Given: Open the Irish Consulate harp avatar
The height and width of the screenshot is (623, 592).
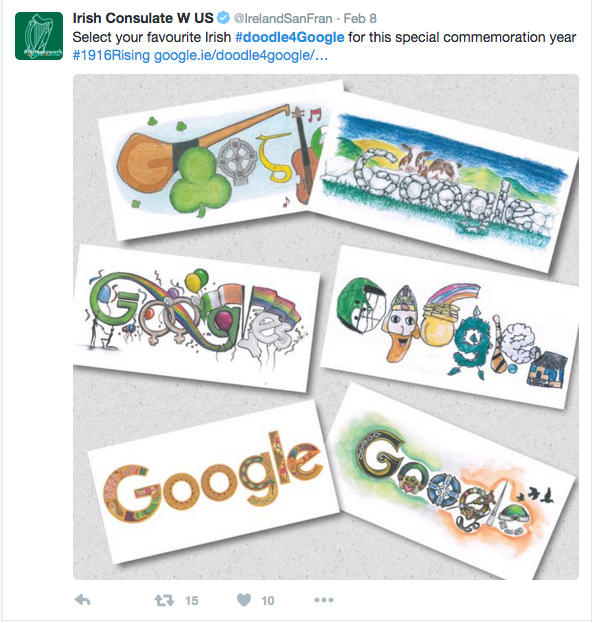Looking at the screenshot, I should 39,36.
